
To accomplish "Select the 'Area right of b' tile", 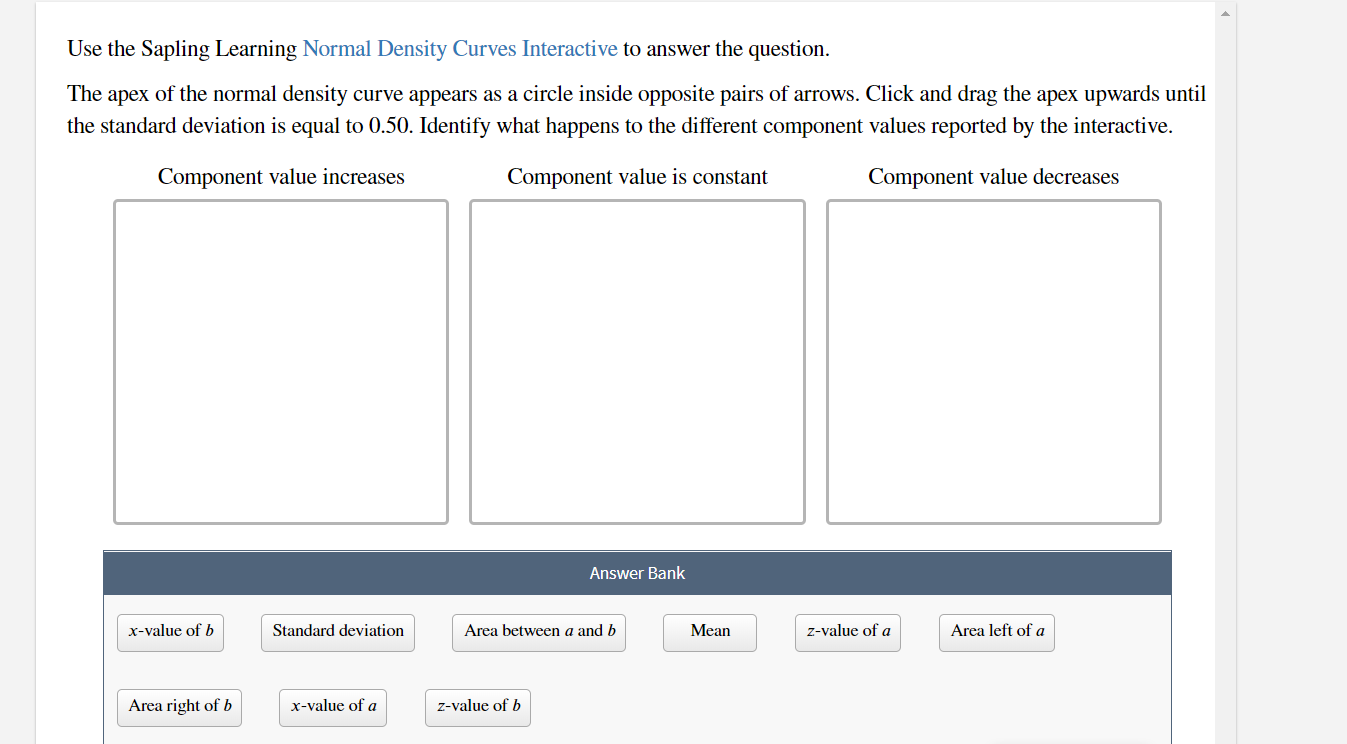I will tap(179, 707).
